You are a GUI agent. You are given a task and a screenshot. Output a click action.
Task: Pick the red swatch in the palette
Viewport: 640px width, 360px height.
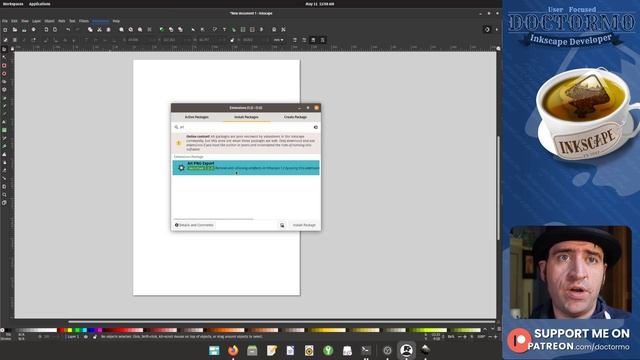pos(61,330)
